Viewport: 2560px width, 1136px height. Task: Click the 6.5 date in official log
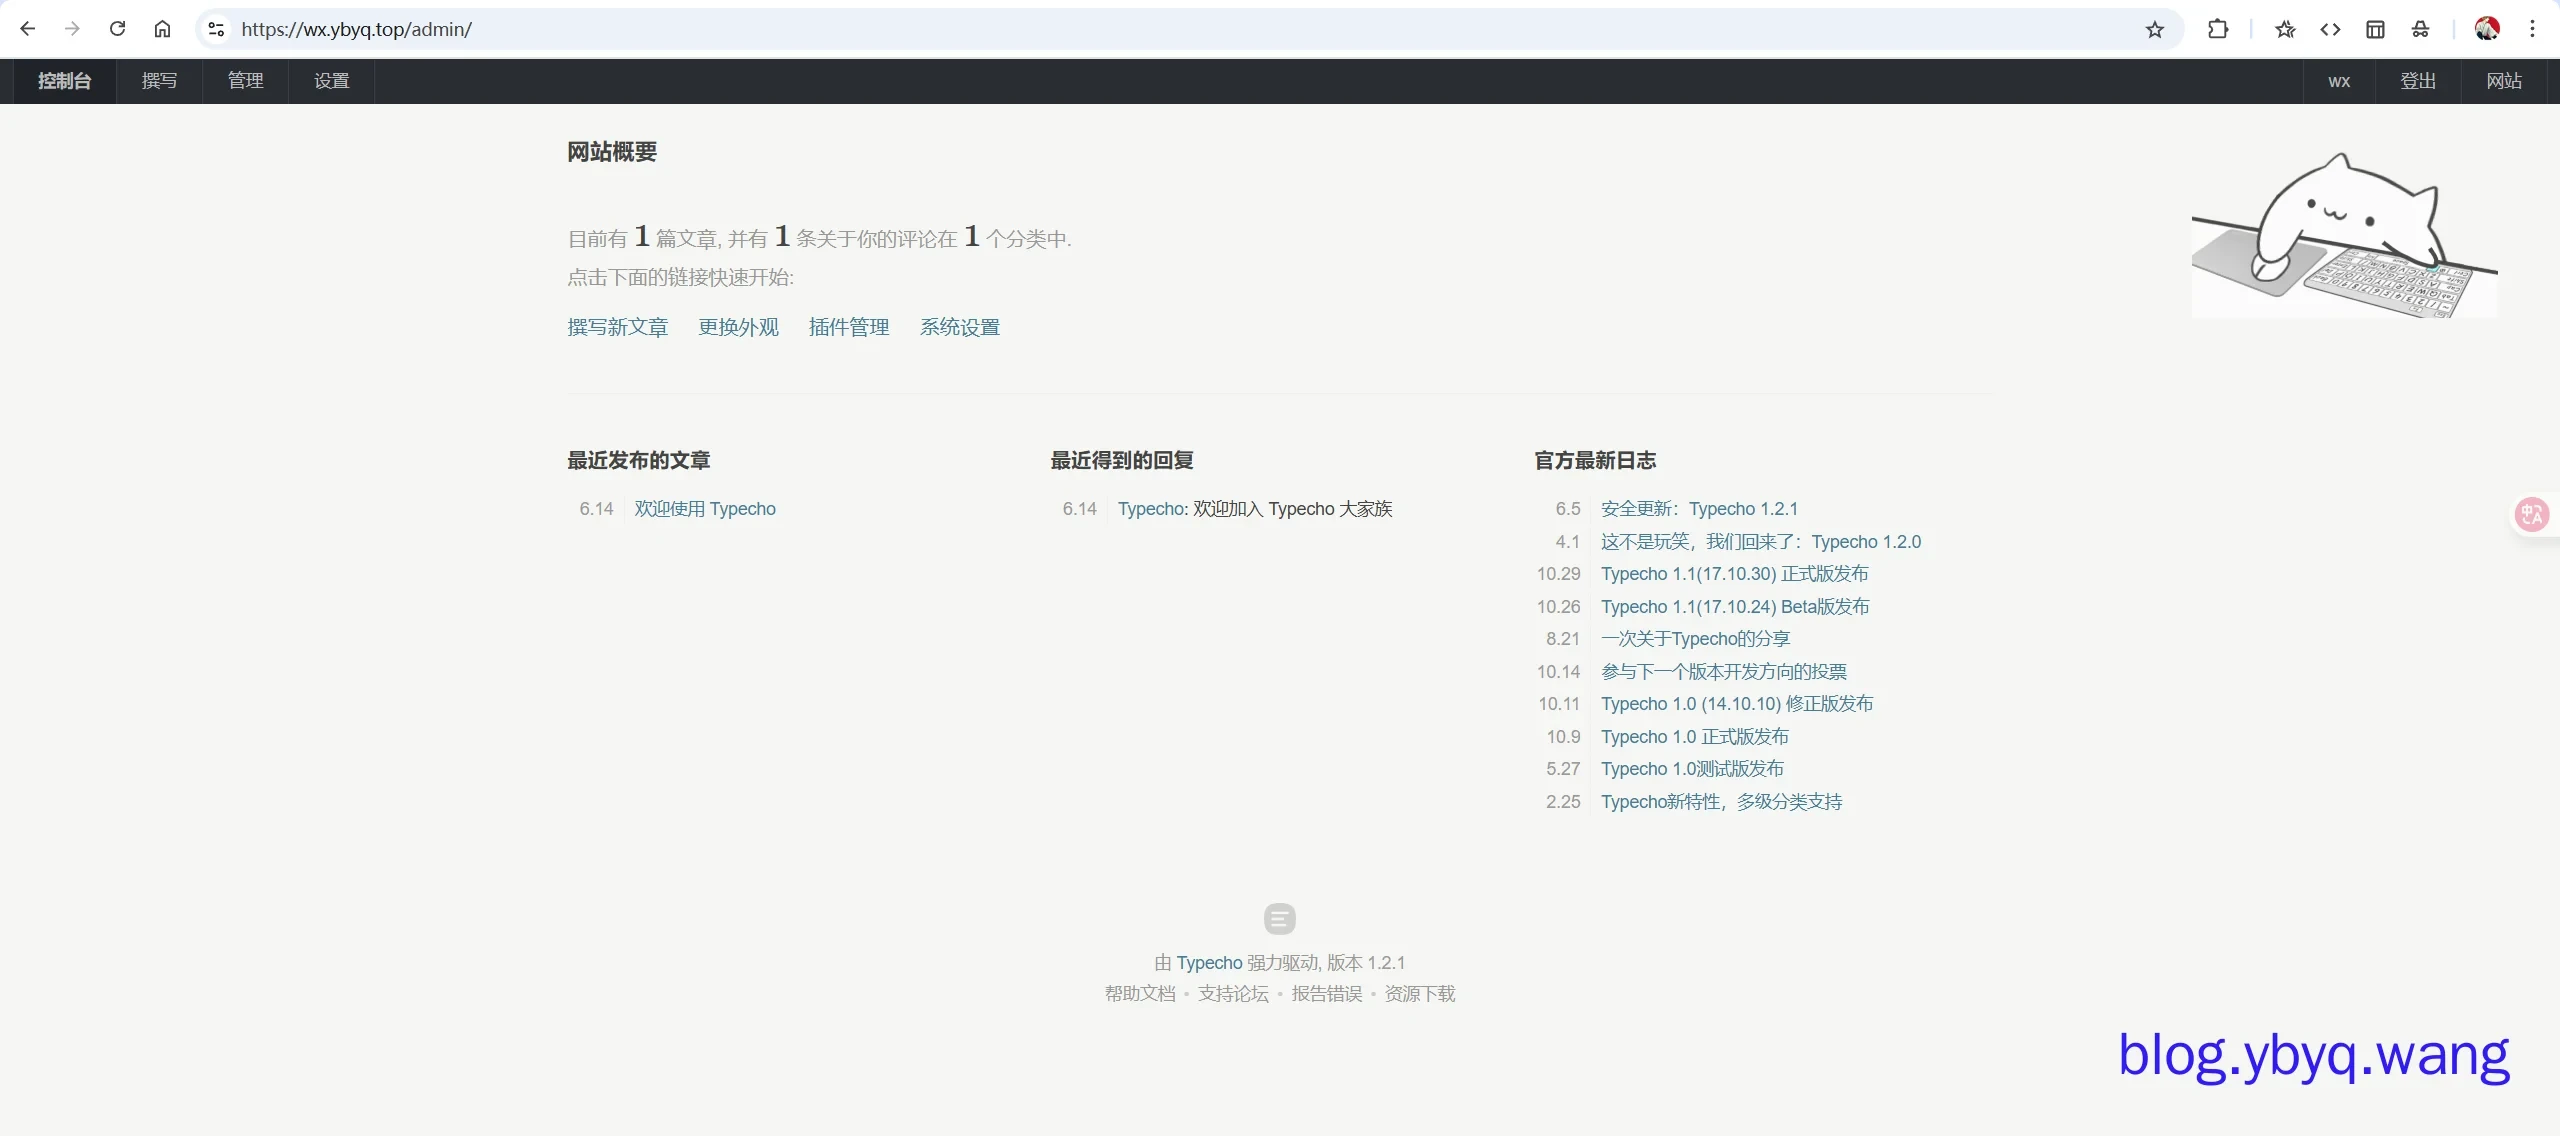click(1568, 509)
